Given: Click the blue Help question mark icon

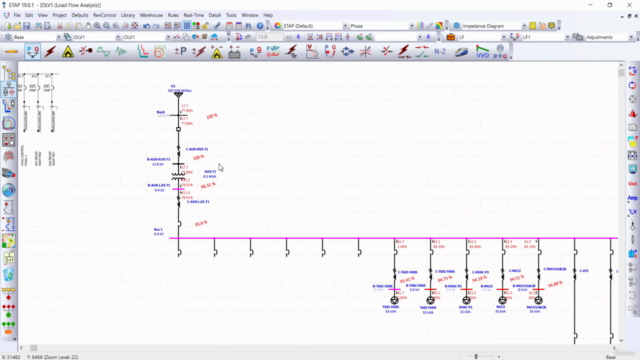Looking at the screenshot, I should [260, 26].
